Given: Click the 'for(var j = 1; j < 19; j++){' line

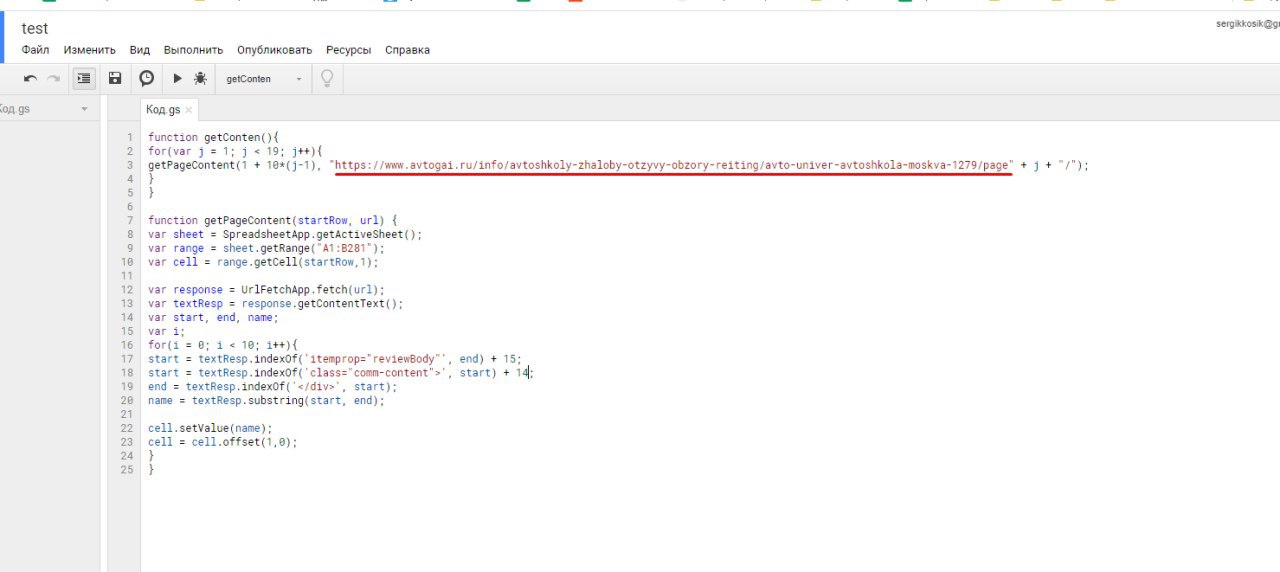Looking at the screenshot, I should [x=236, y=151].
